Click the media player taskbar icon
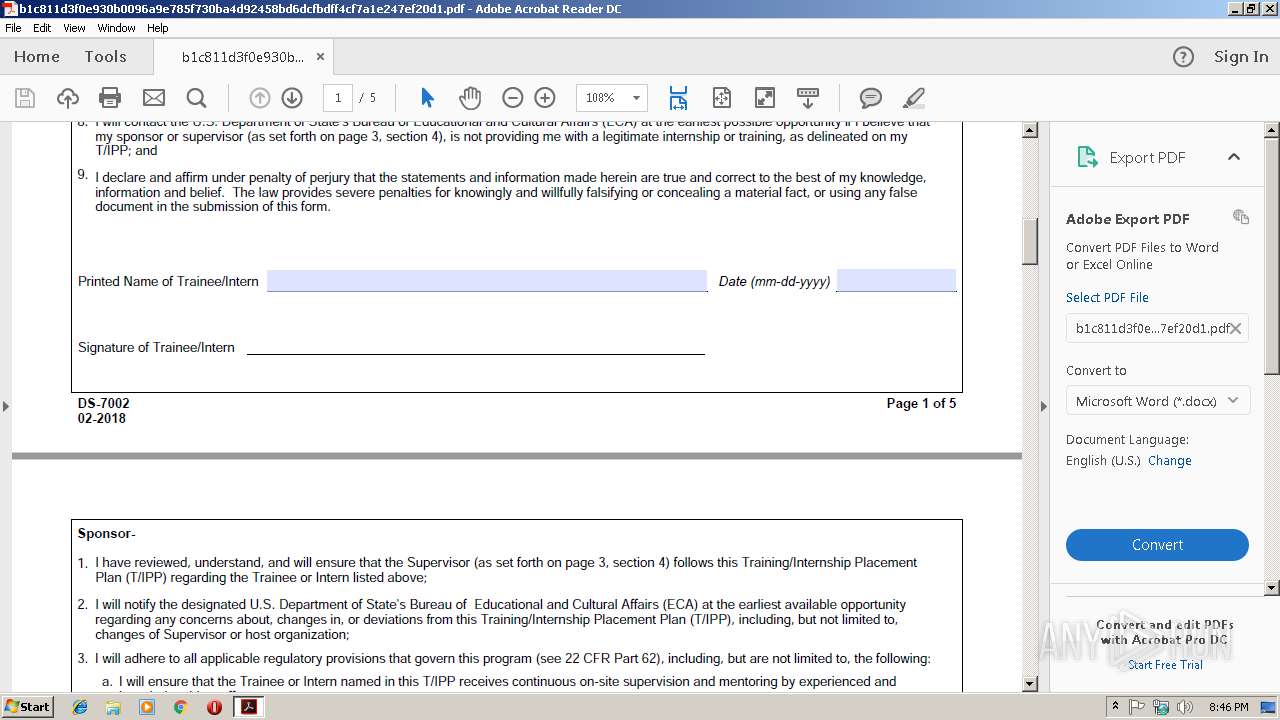Screen dimensions: 1280x720 pyautogui.click(x=147, y=707)
